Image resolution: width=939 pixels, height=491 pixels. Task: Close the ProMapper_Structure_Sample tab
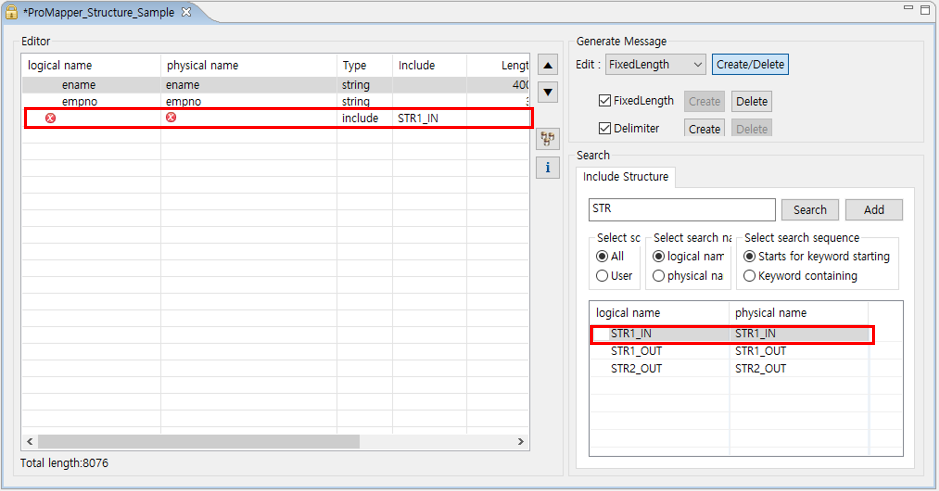[x=186, y=12]
